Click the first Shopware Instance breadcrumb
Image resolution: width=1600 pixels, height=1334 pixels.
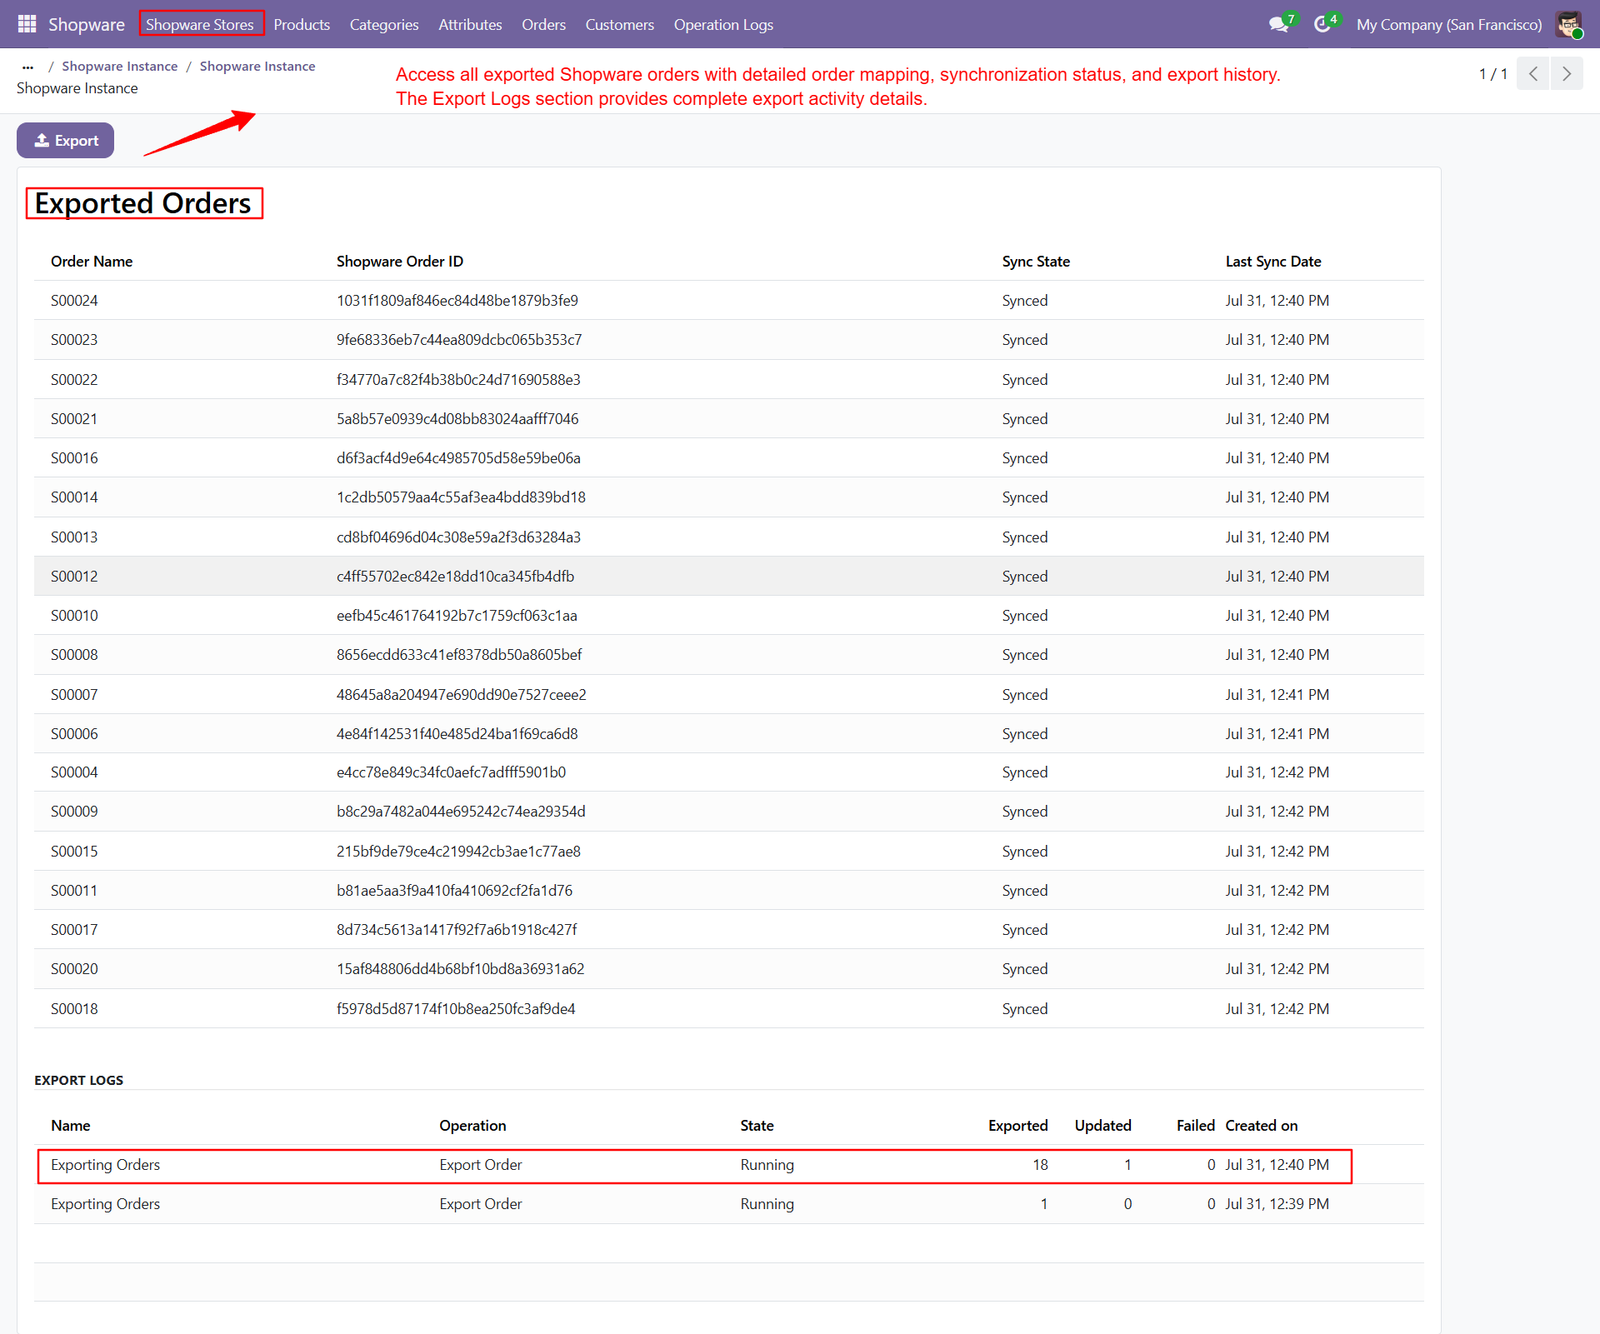120,66
